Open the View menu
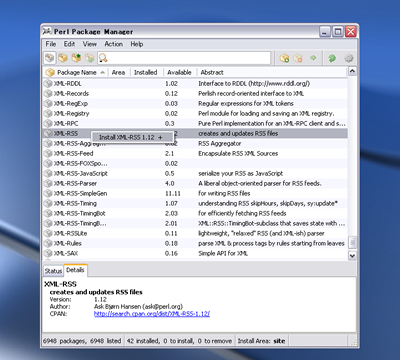Screen dimensions: 400x360 click(90, 44)
